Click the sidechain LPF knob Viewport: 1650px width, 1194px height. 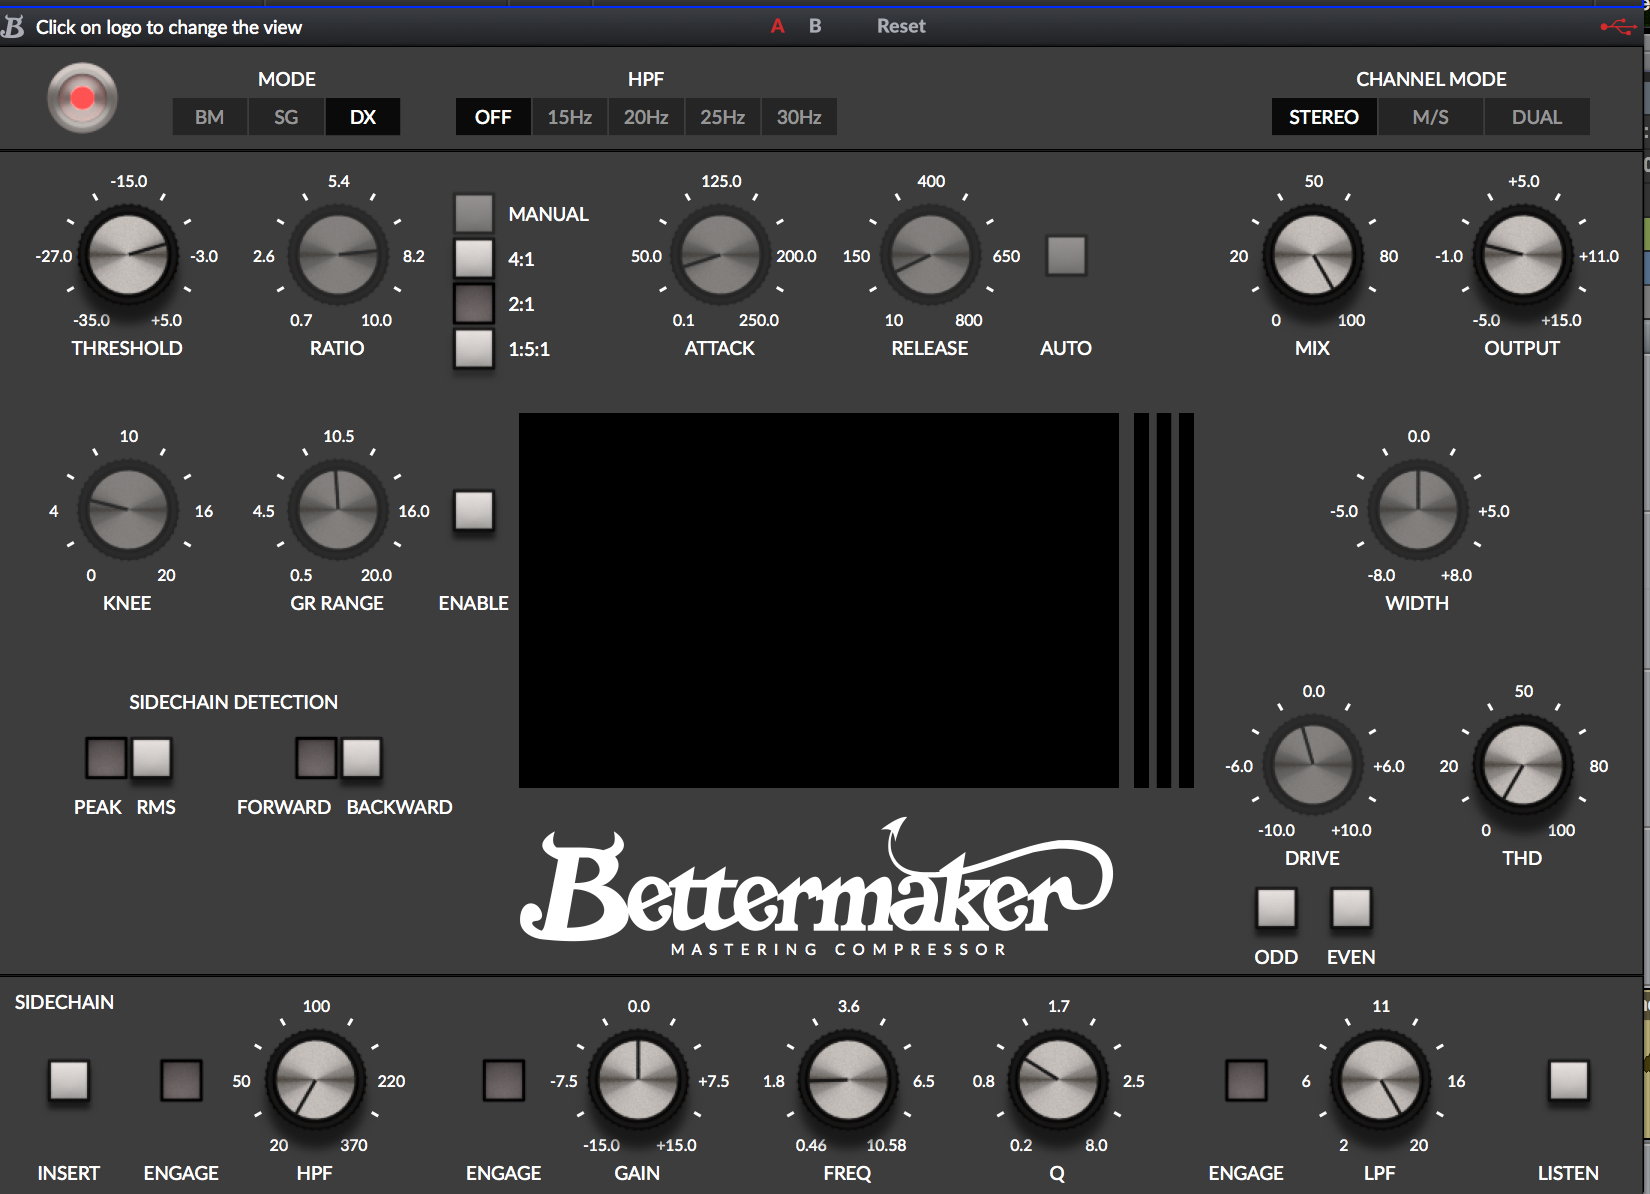(x=1380, y=1080)
